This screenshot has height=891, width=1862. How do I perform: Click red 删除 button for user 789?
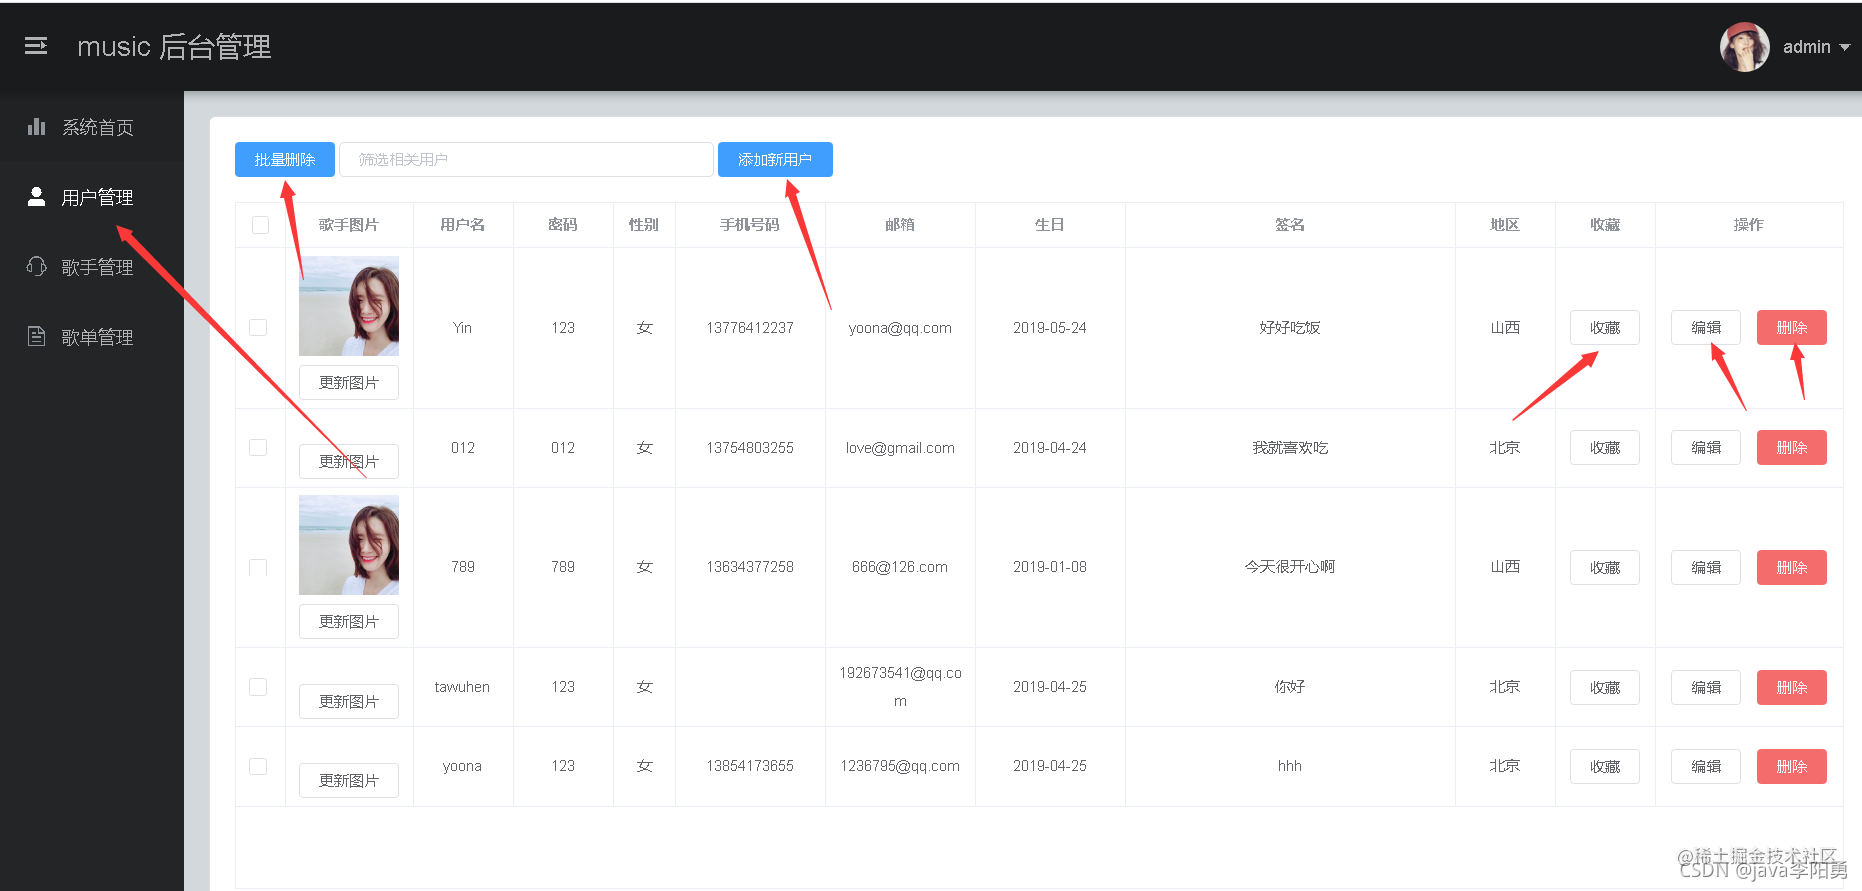pyautogui.click(x=1792, y=568)
